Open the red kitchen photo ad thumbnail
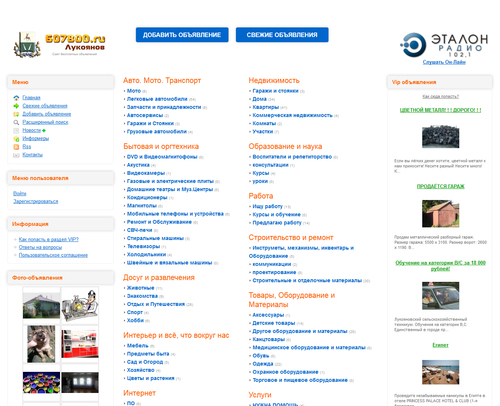This screenshot has width=500, height=406. point(80,344)
